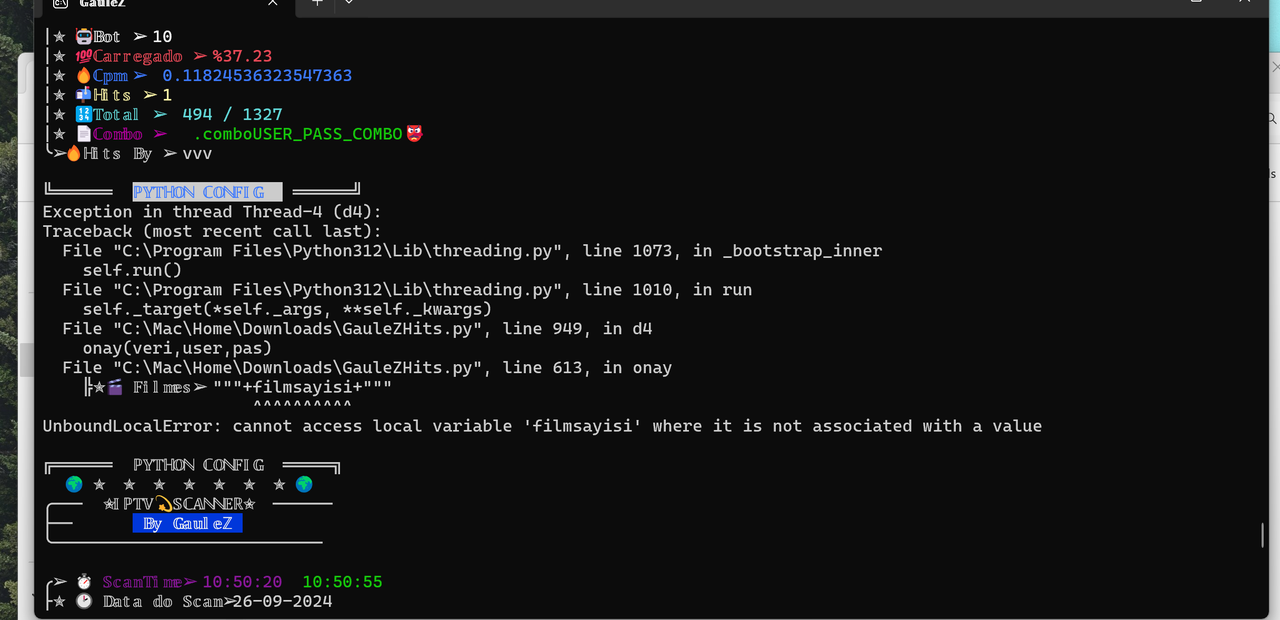Close the GauleZ tab
1280x620 pixels.
(x=273, y=3)
